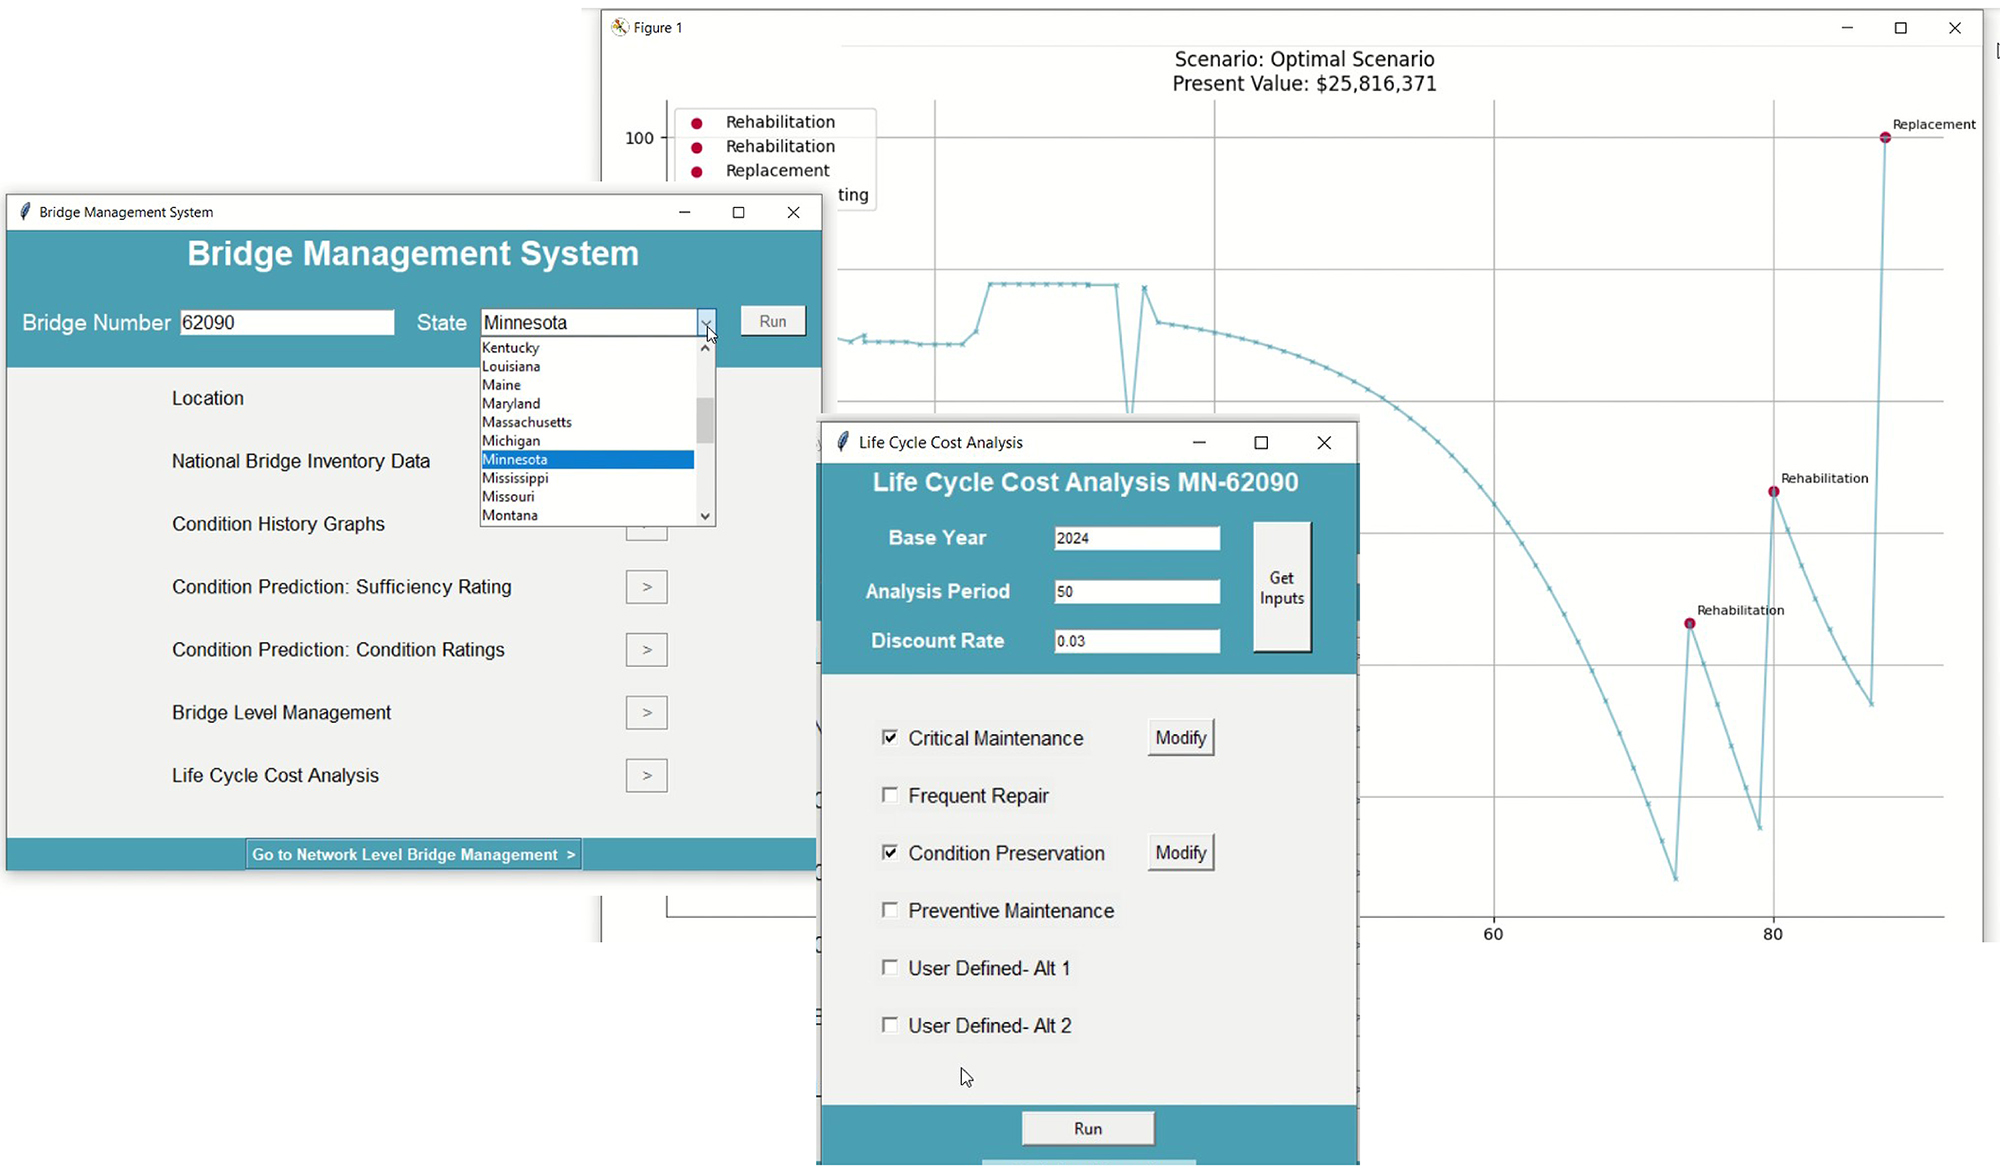
Task: Check the User Defined- Alt 2 option
Action: (x=889, y=1025)
